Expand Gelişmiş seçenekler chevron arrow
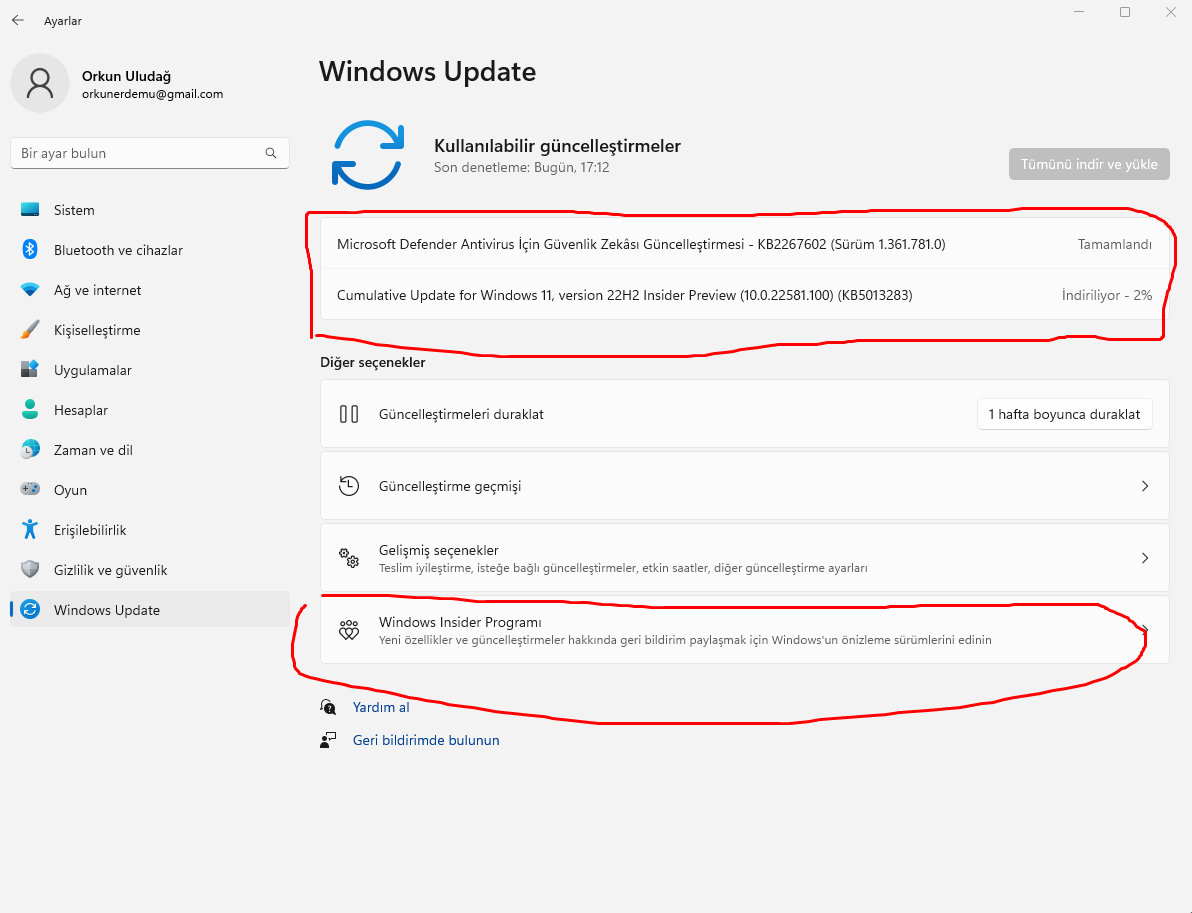 tap(1145, 558)
